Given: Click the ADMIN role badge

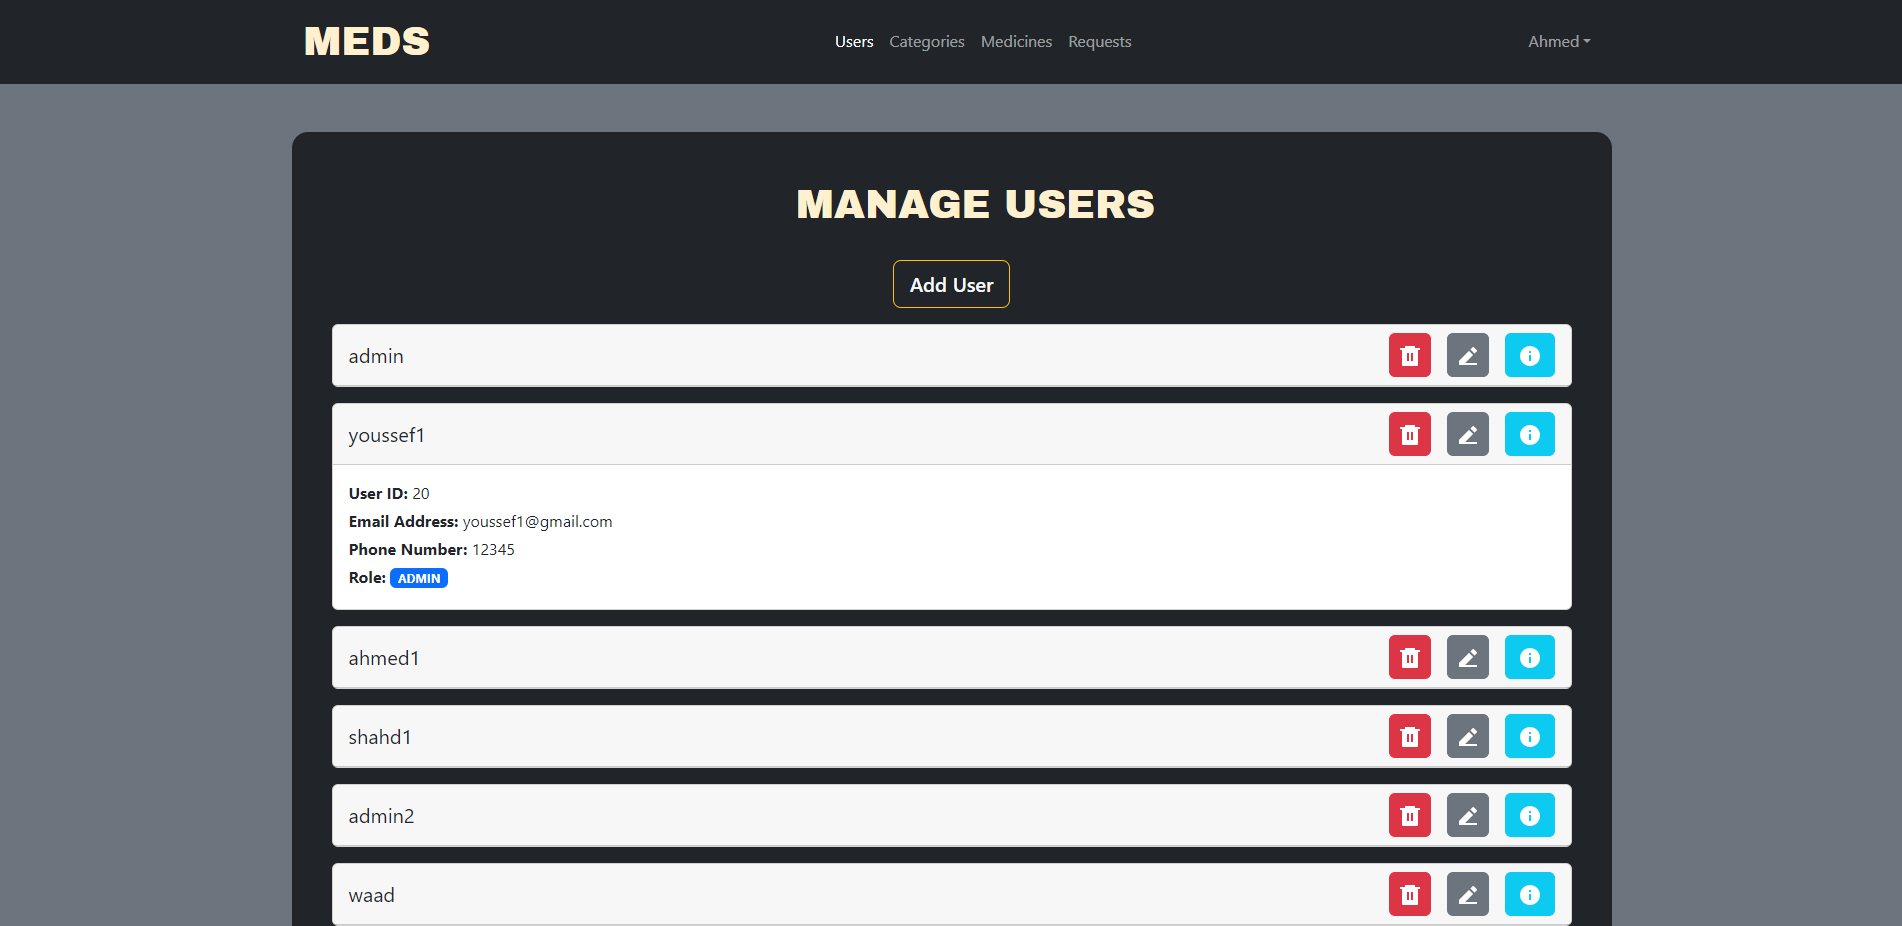Looking at the screenshot, I should 419,578.
